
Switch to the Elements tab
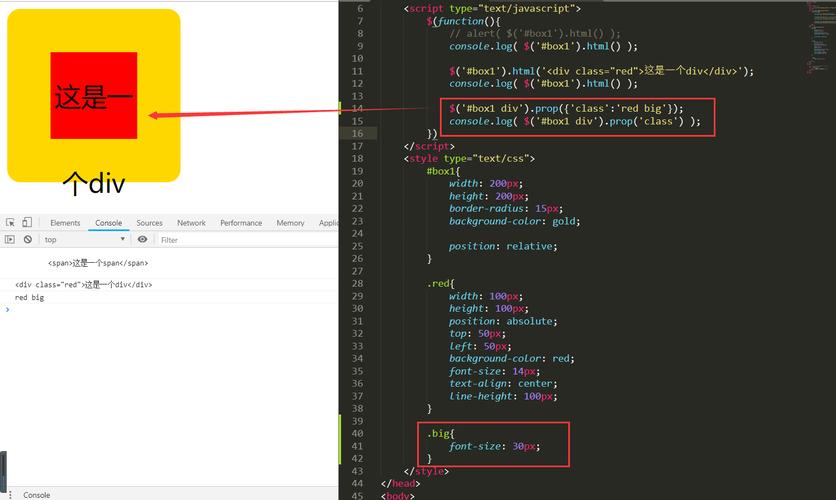point(65,223)
